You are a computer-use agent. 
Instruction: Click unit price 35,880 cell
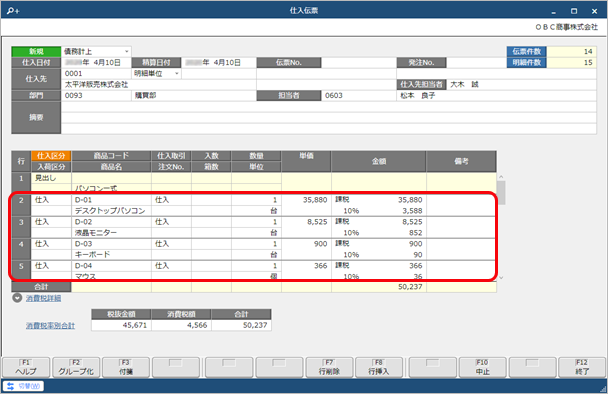pyautogui.click(x=306, y=200)
